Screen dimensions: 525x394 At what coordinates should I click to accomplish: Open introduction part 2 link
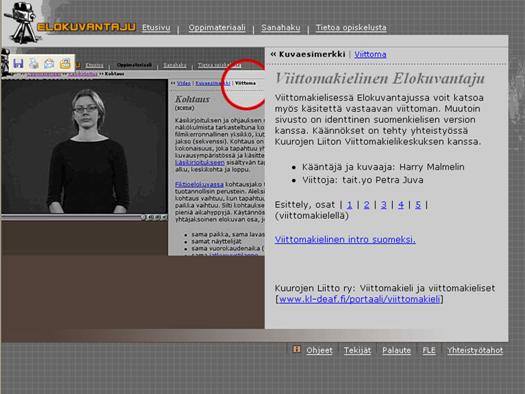pyautogui.click(x=367, y=205)
